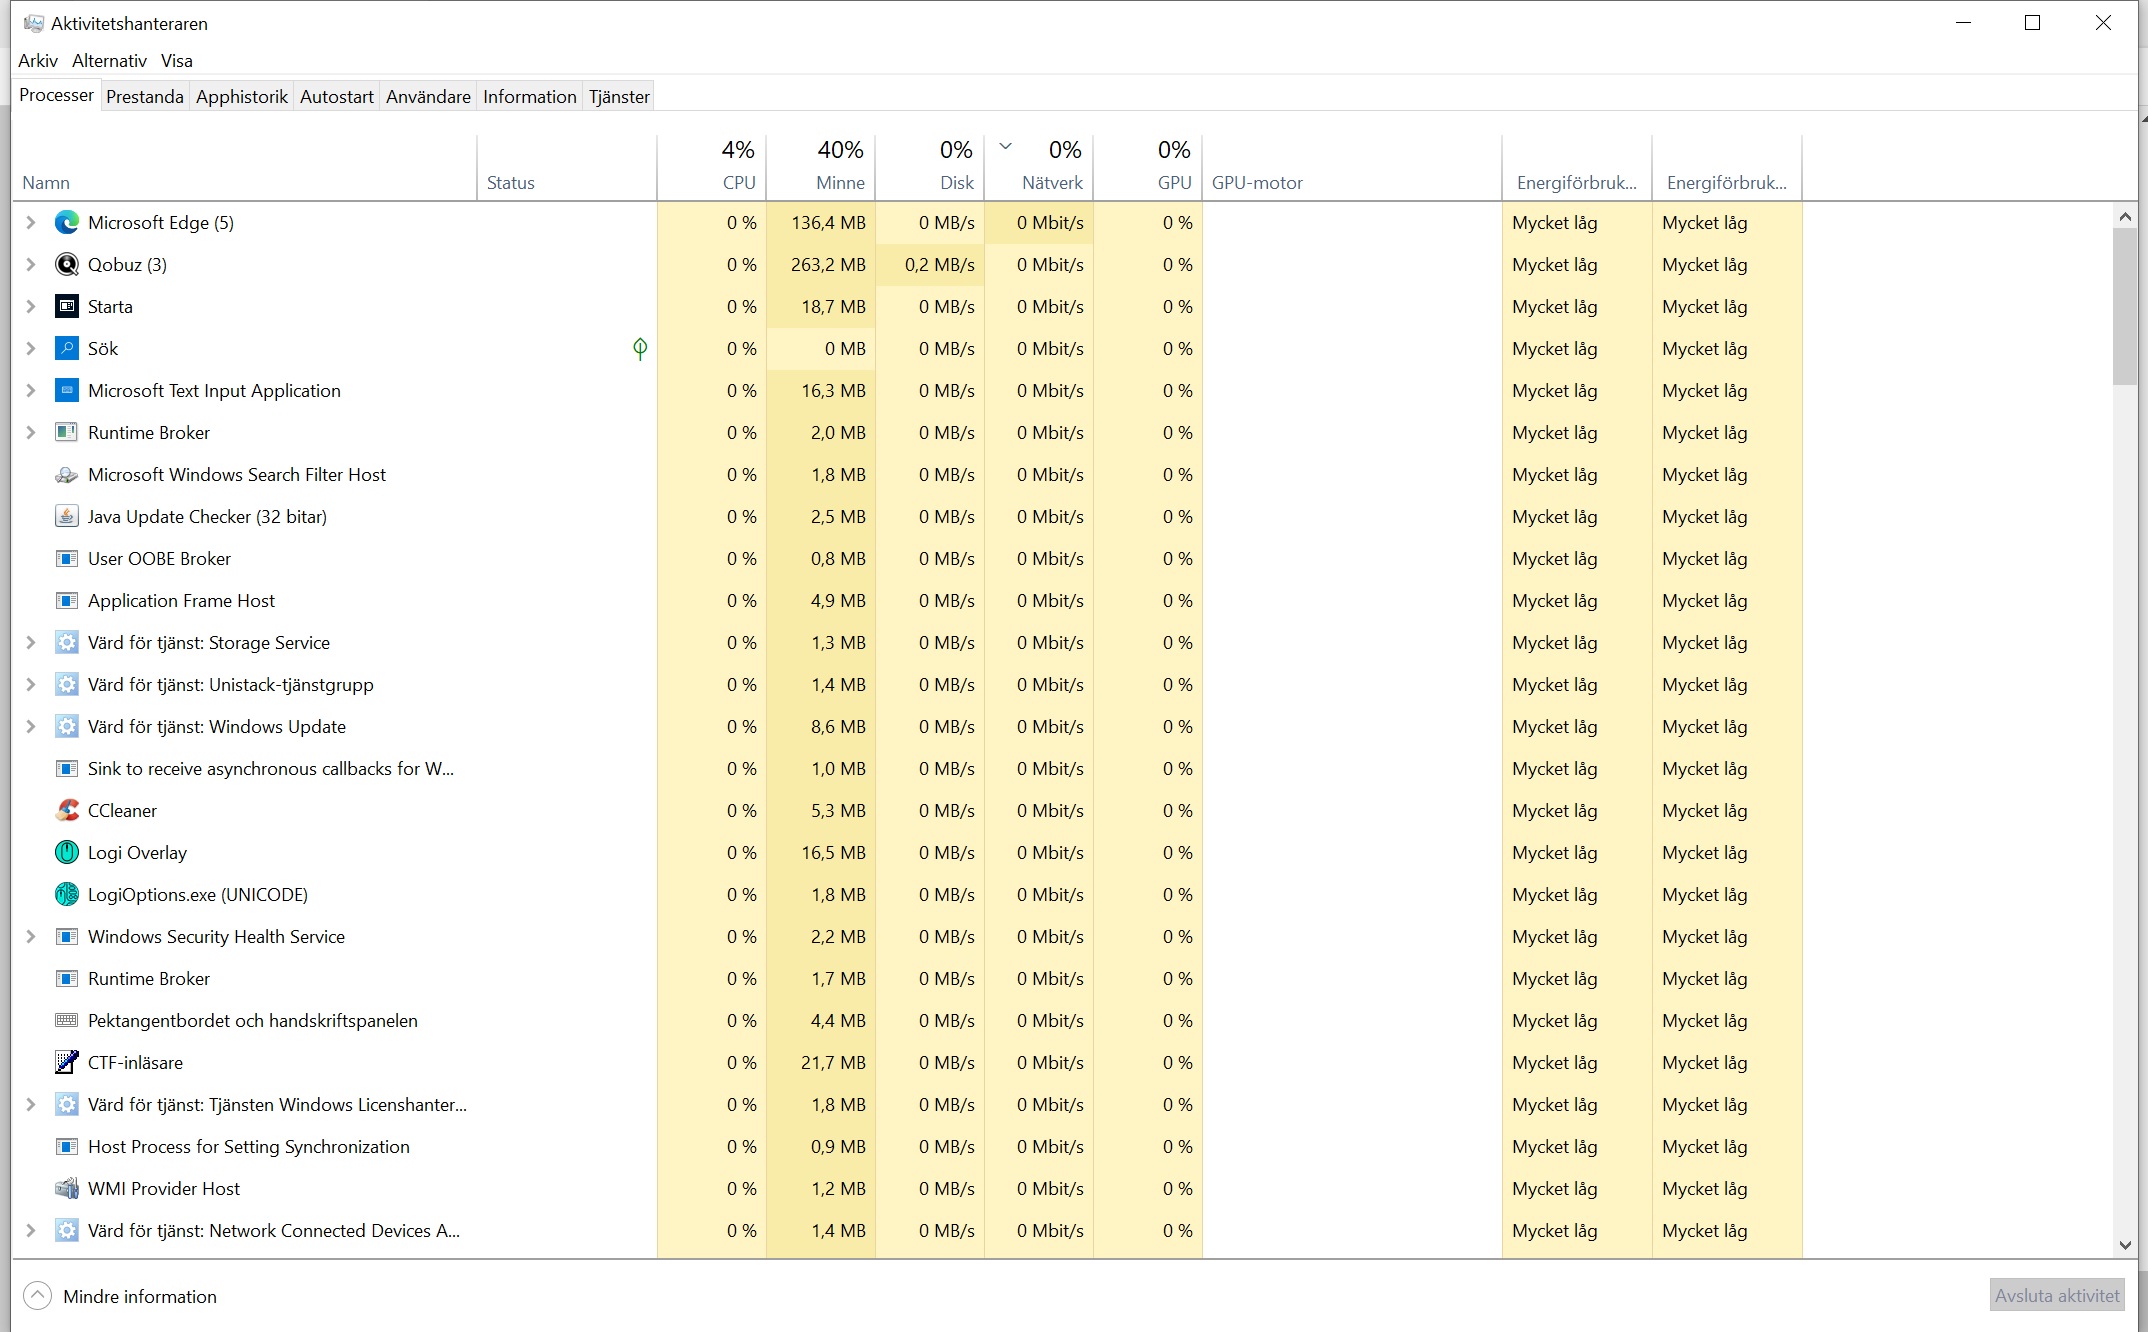
Task: Expand the Qobuz (3) process group
Action: pyautogui.click(x=31, y=265)
